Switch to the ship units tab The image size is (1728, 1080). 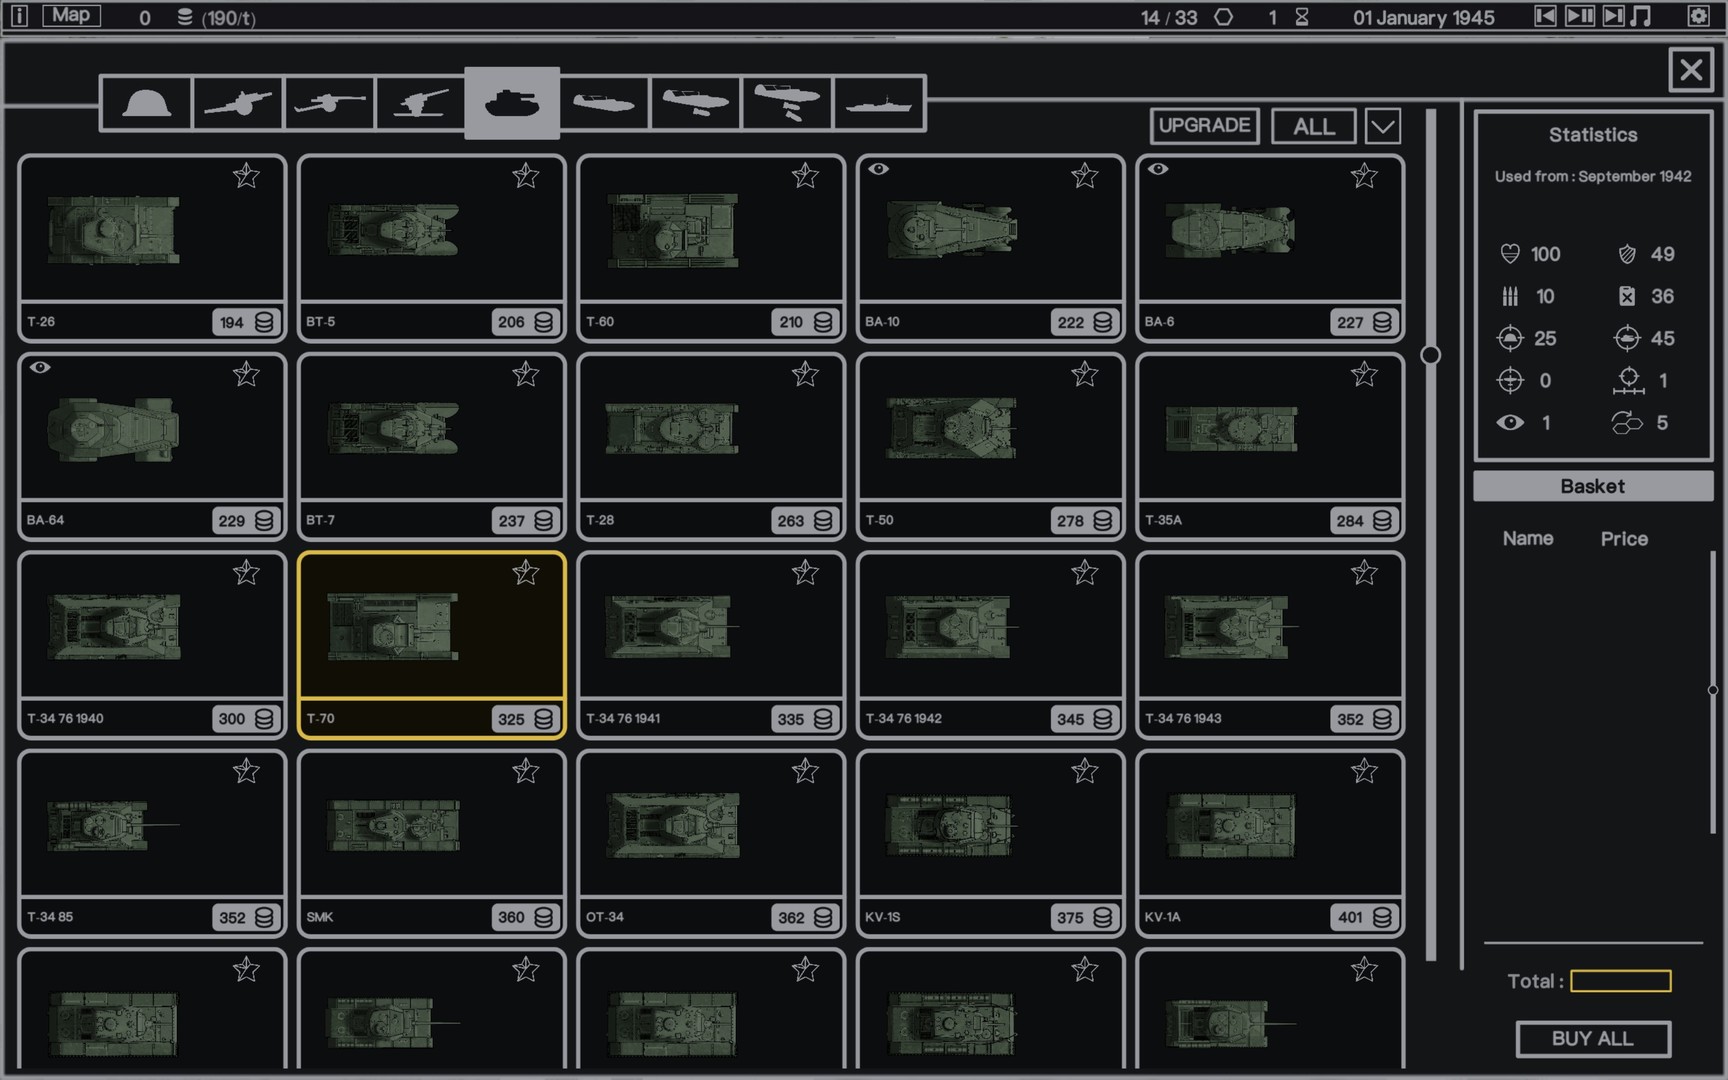click(x=878, y=103)
